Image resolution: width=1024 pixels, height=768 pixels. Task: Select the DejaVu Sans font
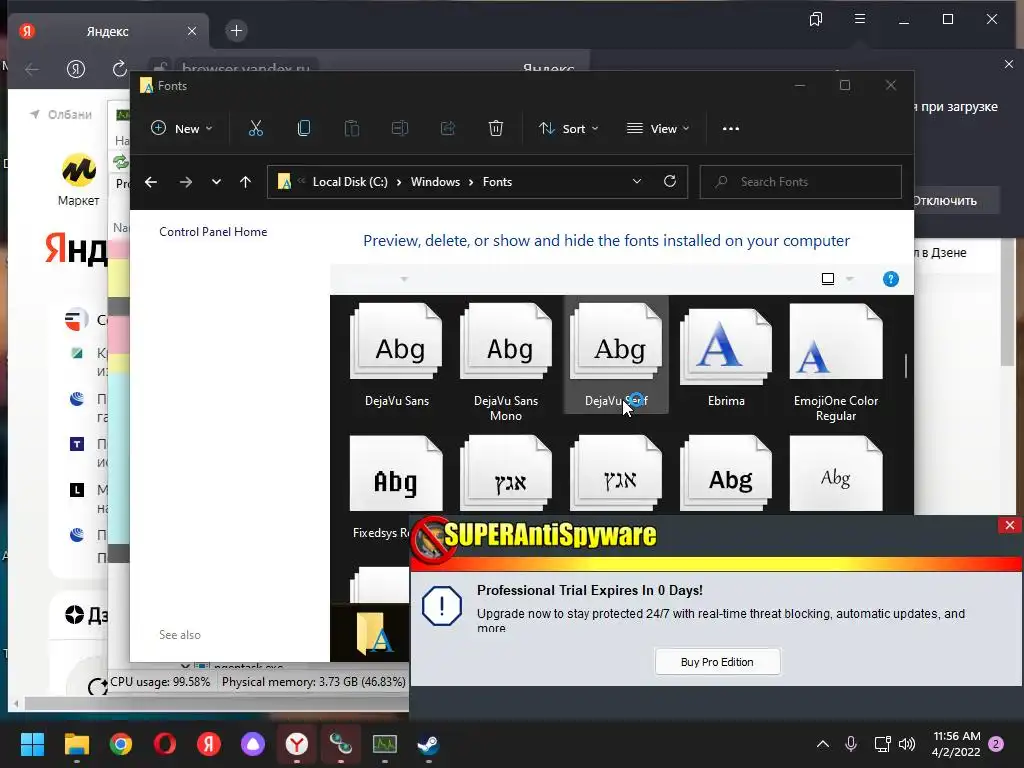[396, 356]
